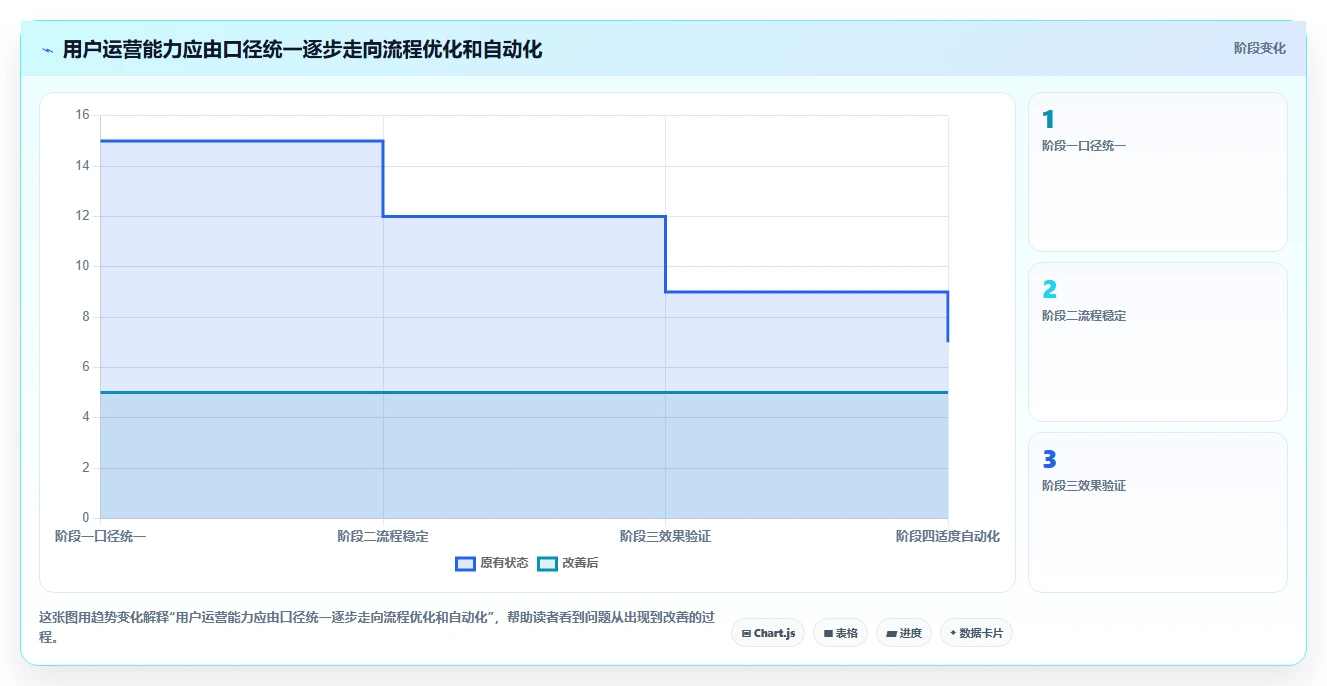Screen dimensions: 1327x686
Task: Click the y-axis value 16
Action: click(82, 115)
